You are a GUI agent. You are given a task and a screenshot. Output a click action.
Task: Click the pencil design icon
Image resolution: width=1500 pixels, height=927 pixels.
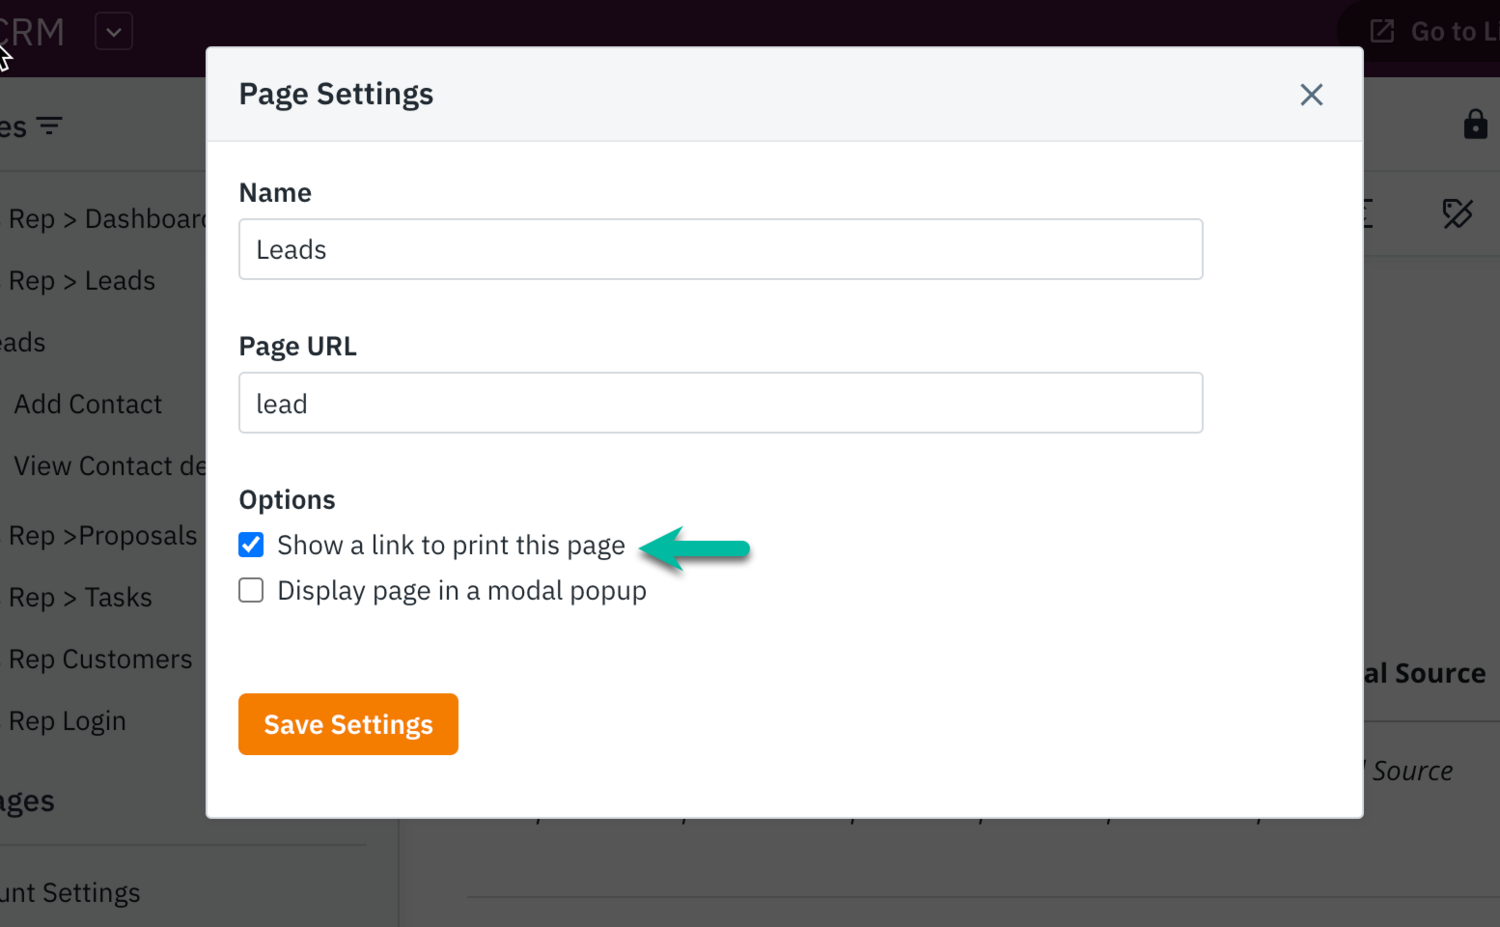[1457, 213]
